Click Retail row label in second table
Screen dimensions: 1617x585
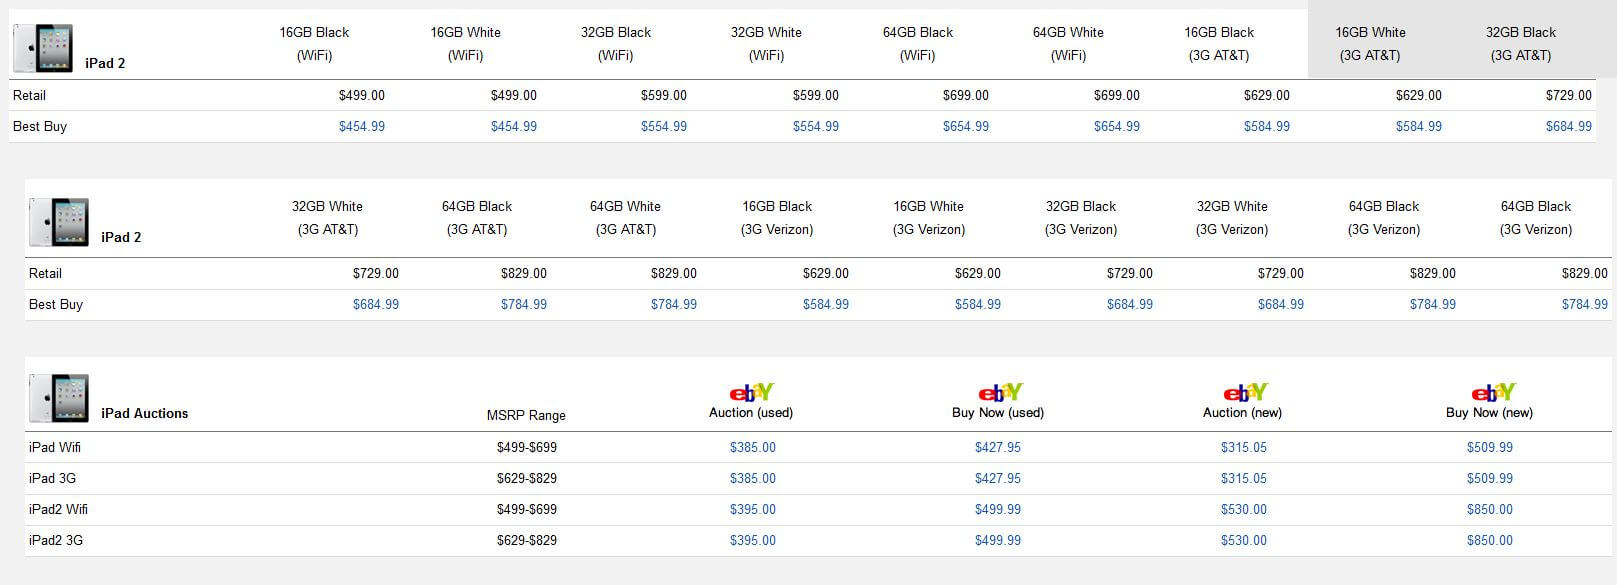[45, 274]
